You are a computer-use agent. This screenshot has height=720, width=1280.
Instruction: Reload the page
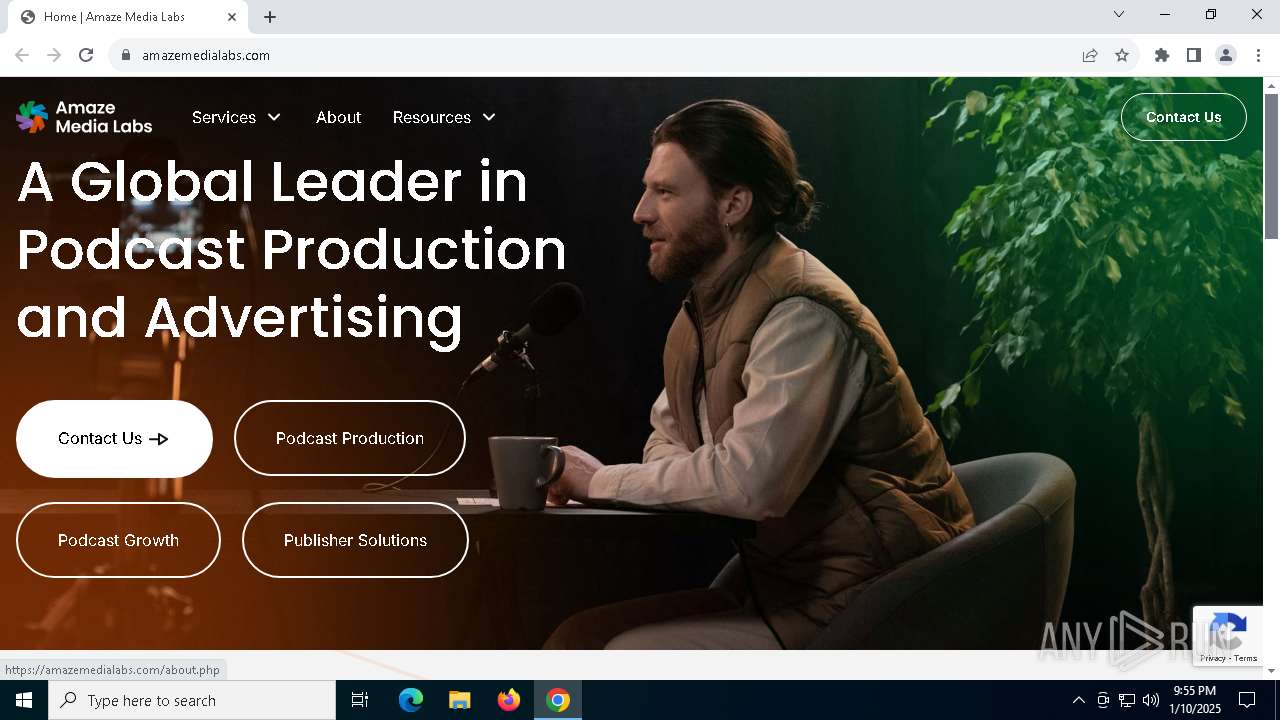[x=86, y=55]
